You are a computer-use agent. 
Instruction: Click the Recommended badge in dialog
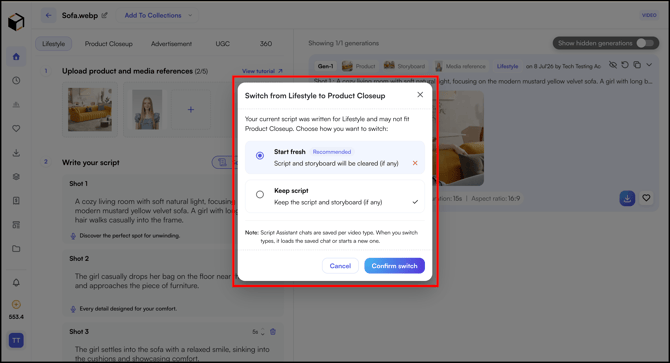[332, 152]
